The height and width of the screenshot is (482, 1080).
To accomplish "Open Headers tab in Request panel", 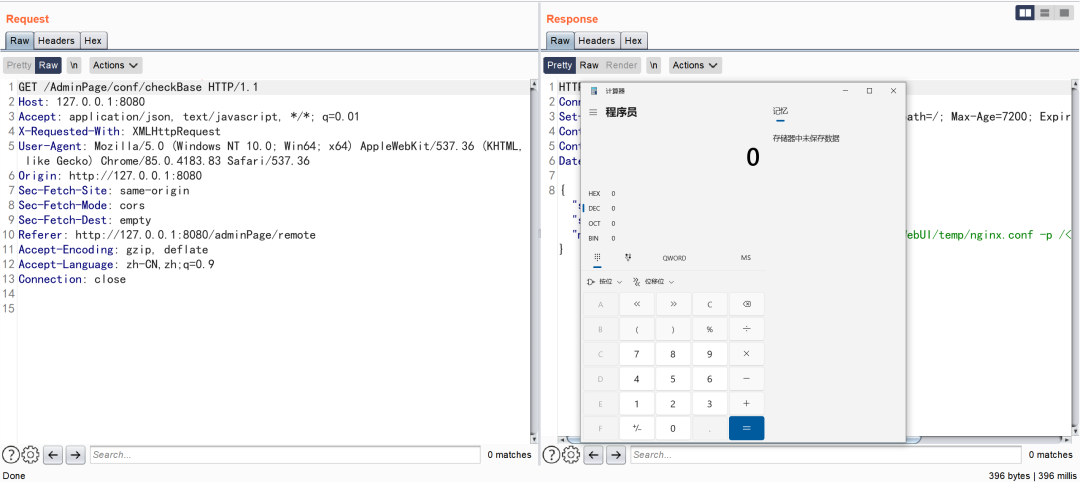I will click(56, 41).
